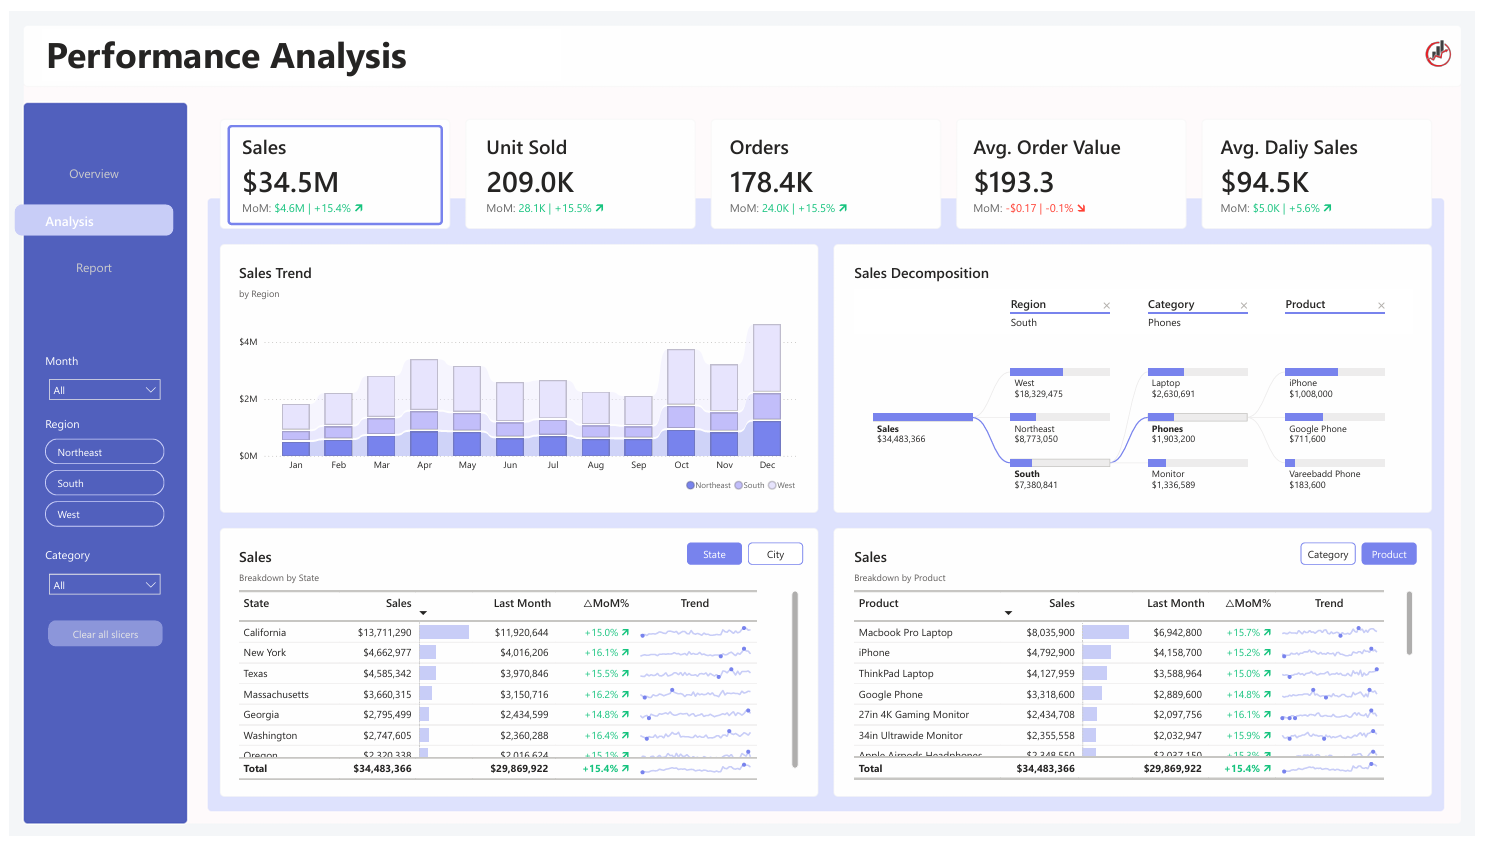Viewport: 1485px width, 845px height.
Task: Select the South slicer button
Action: click(104, 482)
